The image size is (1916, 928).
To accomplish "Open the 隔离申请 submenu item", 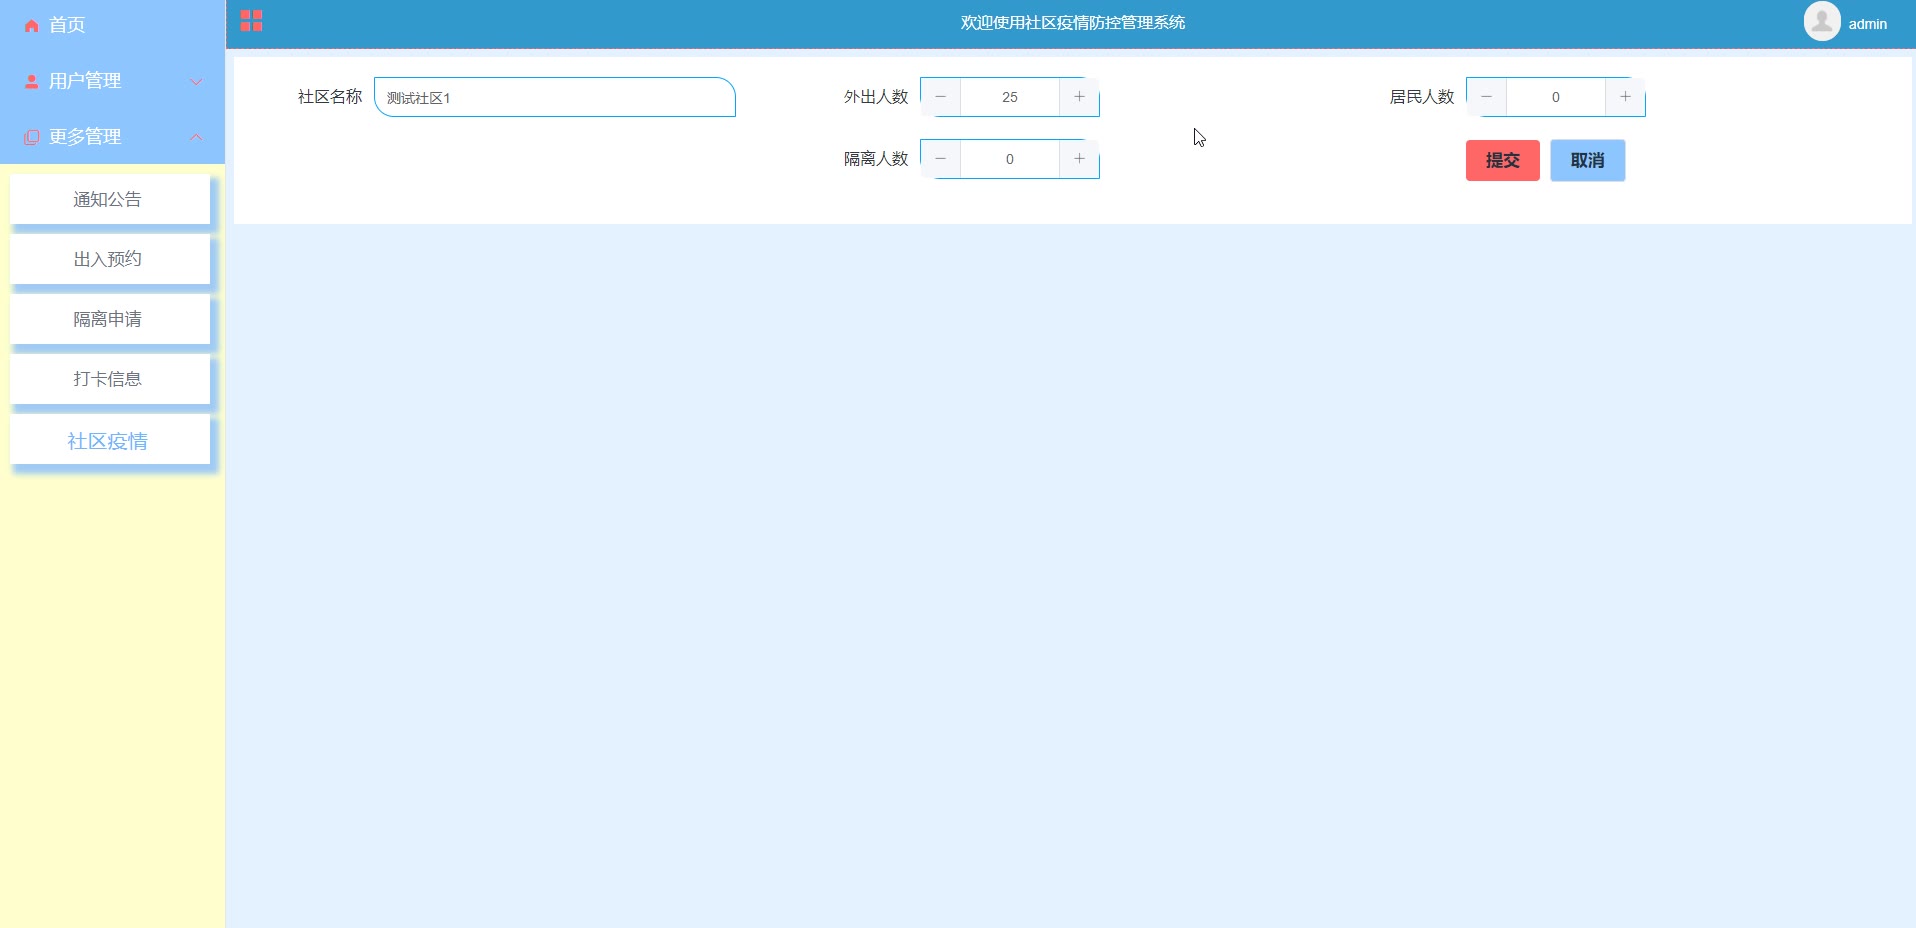I will (110, 319).
